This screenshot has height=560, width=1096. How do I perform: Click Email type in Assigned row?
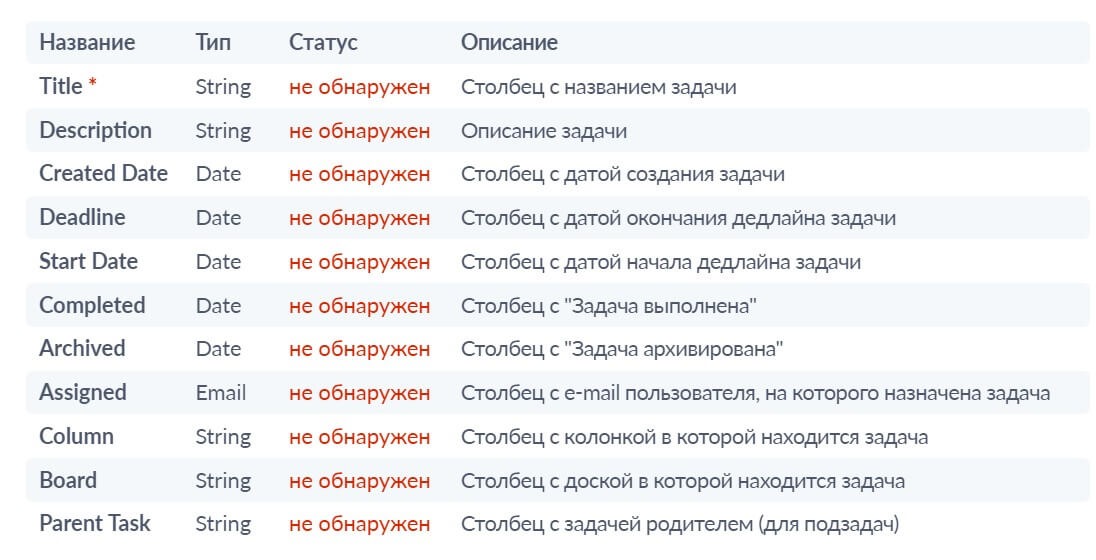pos(221,393)
